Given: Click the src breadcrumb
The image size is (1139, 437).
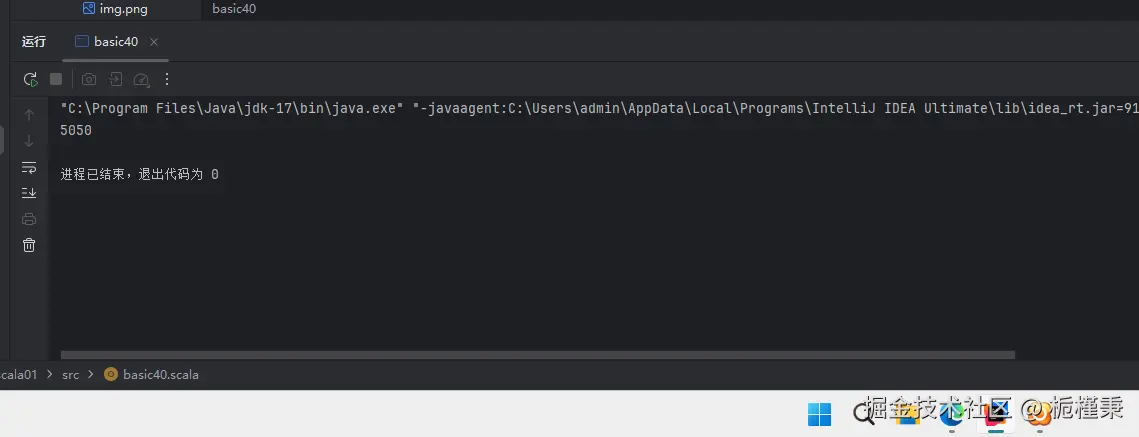Looking at the screenshot, I should coord(70,375).
